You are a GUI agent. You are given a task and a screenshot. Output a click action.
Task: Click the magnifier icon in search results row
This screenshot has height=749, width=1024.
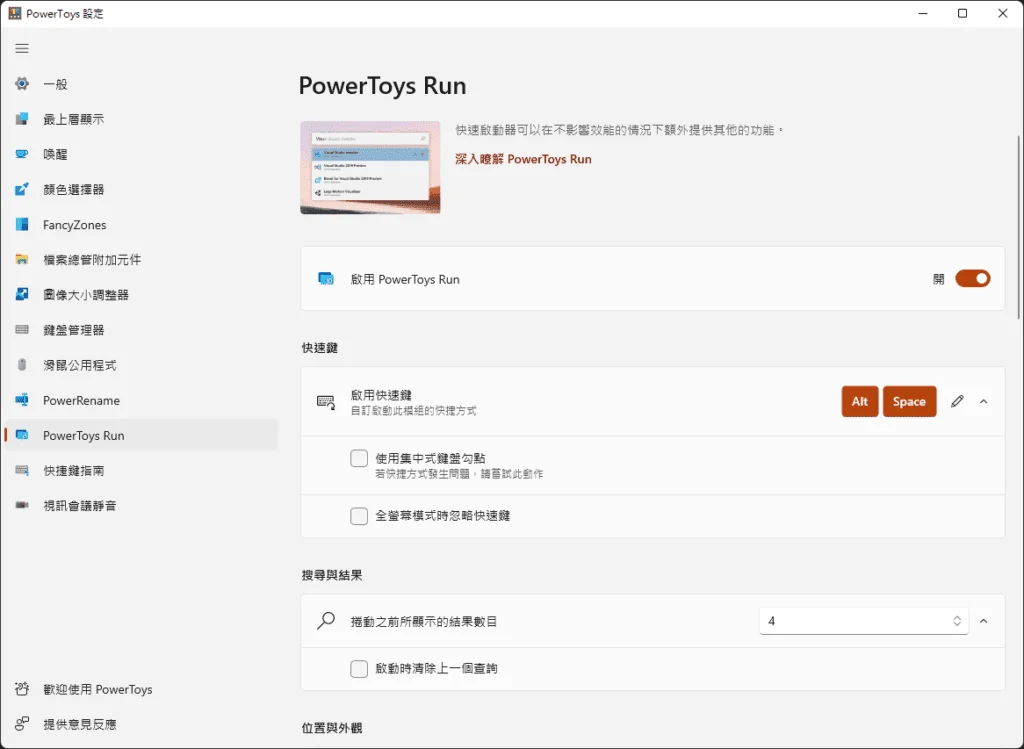(326, 621)
